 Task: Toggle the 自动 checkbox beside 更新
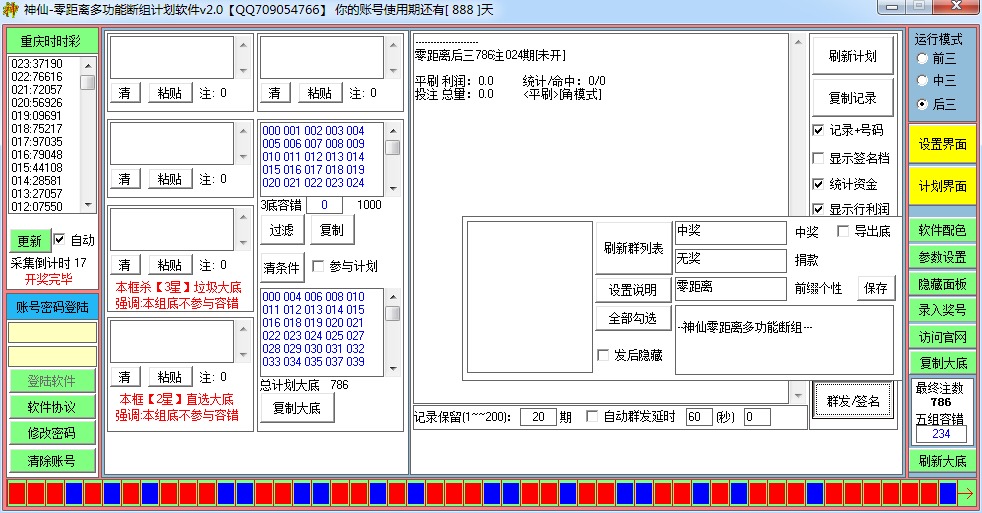click(x=59, y=240)
